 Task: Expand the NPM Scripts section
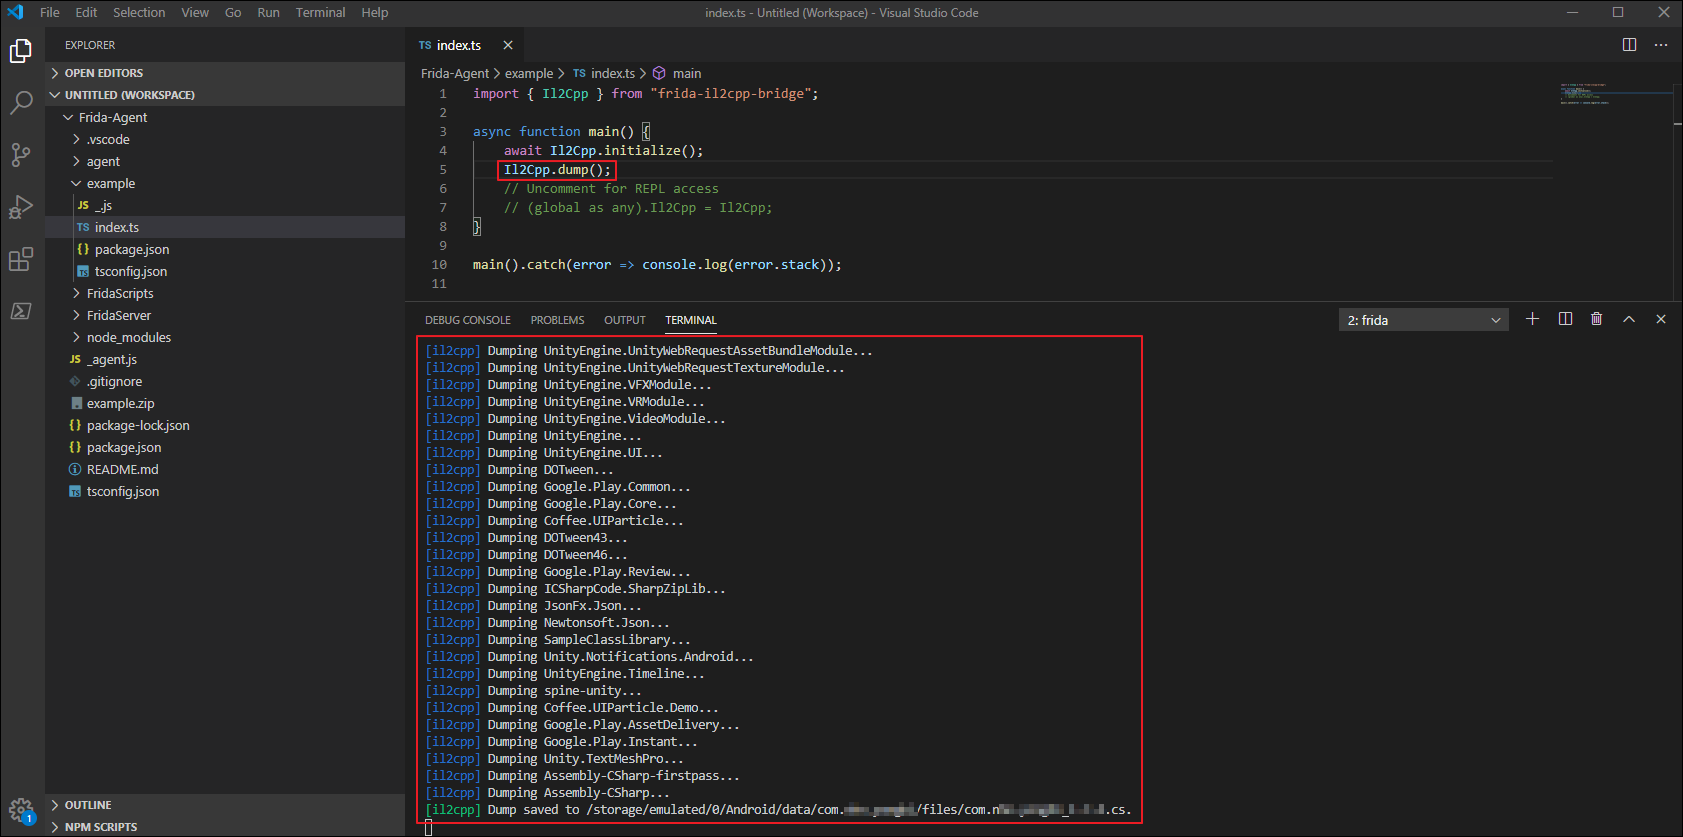coord(225,827)
